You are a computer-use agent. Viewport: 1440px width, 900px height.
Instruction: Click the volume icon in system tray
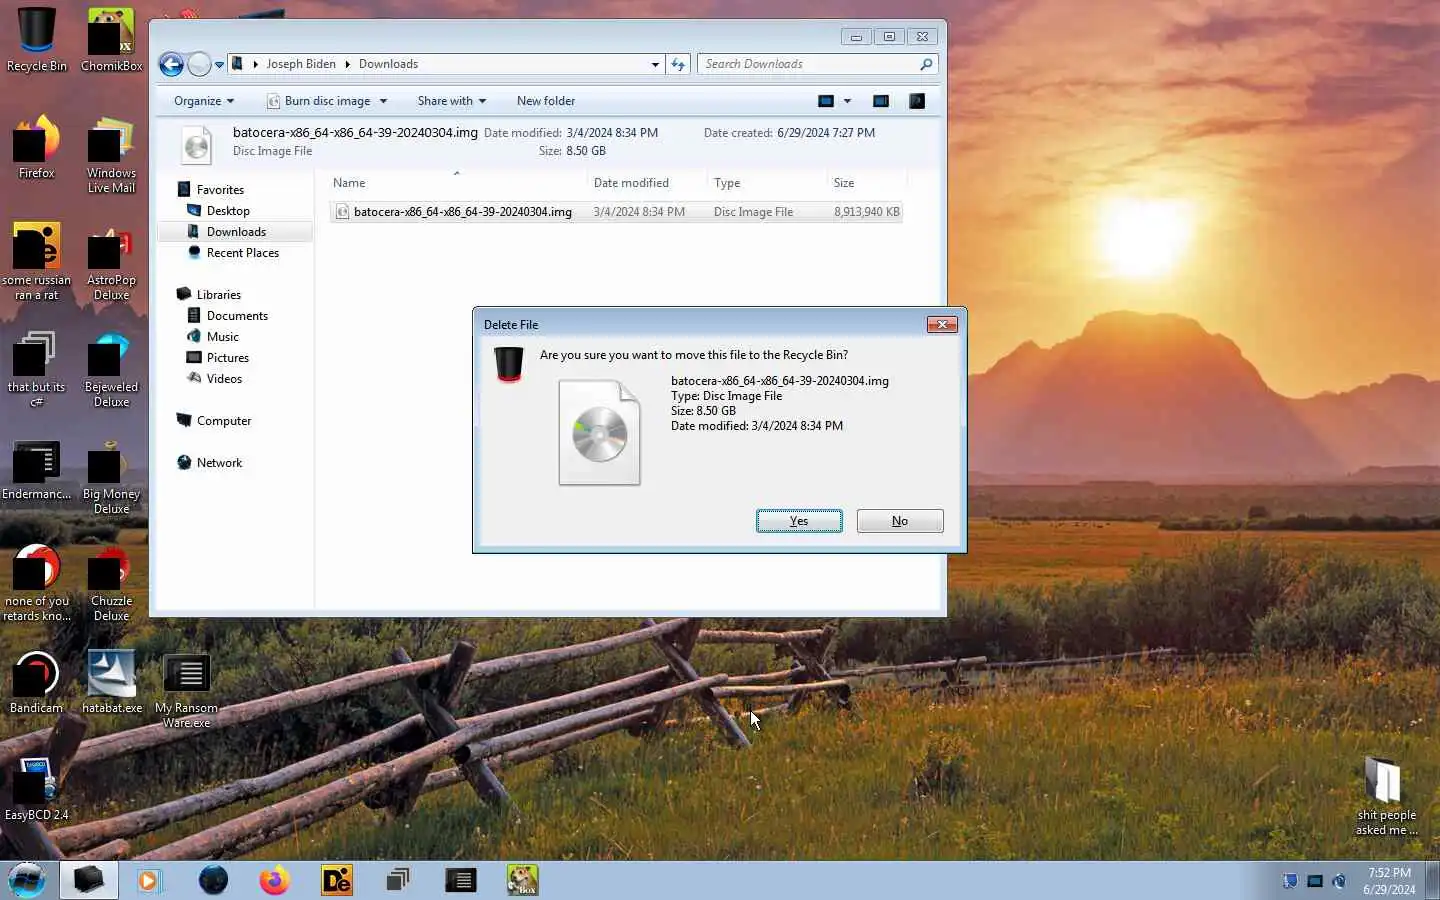[1339, 881]
